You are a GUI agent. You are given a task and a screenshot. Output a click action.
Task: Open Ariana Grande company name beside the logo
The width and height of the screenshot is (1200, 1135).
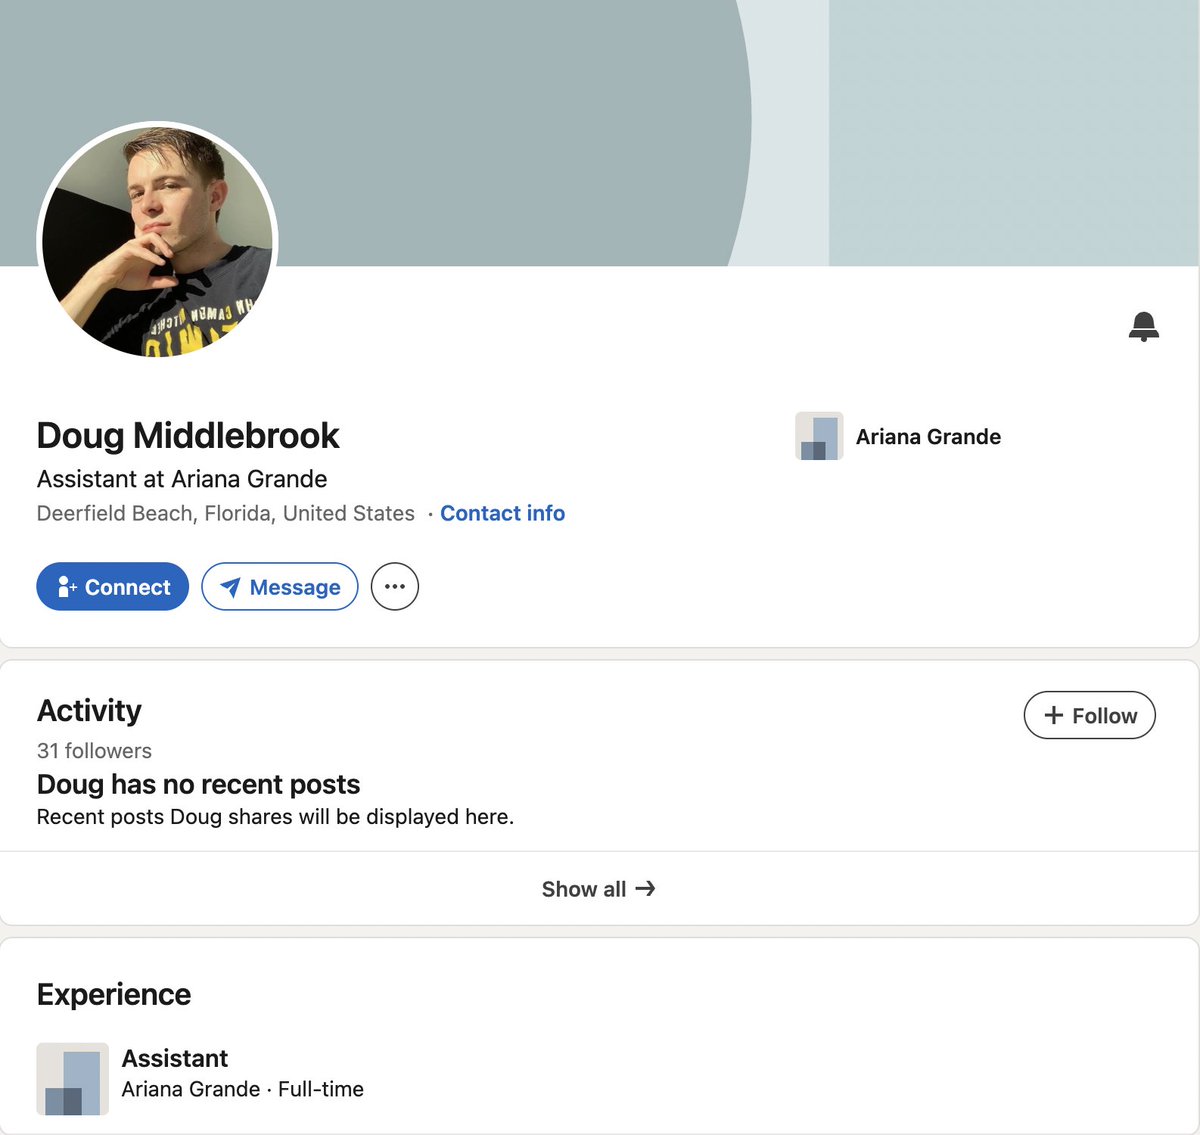click(x=928, y=437)
